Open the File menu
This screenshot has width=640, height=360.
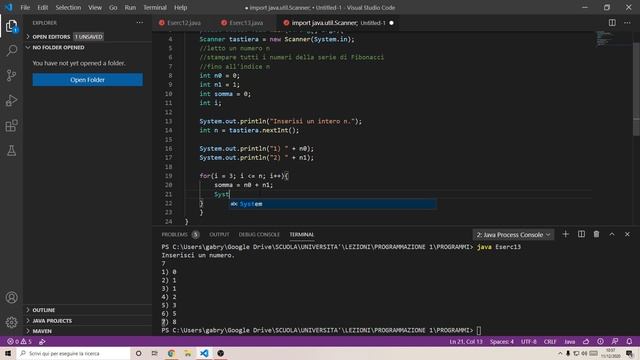point(25,7)
